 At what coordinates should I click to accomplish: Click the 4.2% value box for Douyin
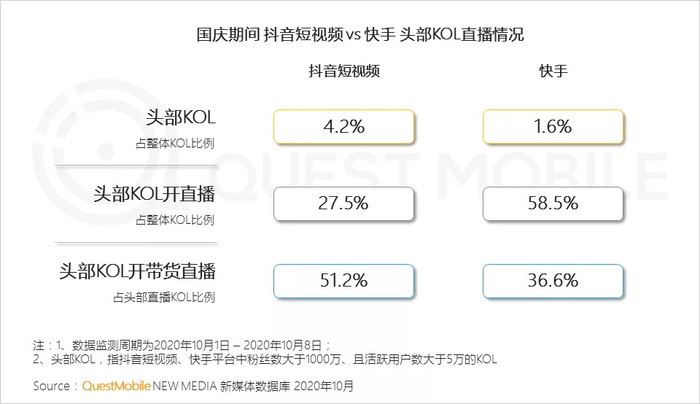click(x=344, y=127)
